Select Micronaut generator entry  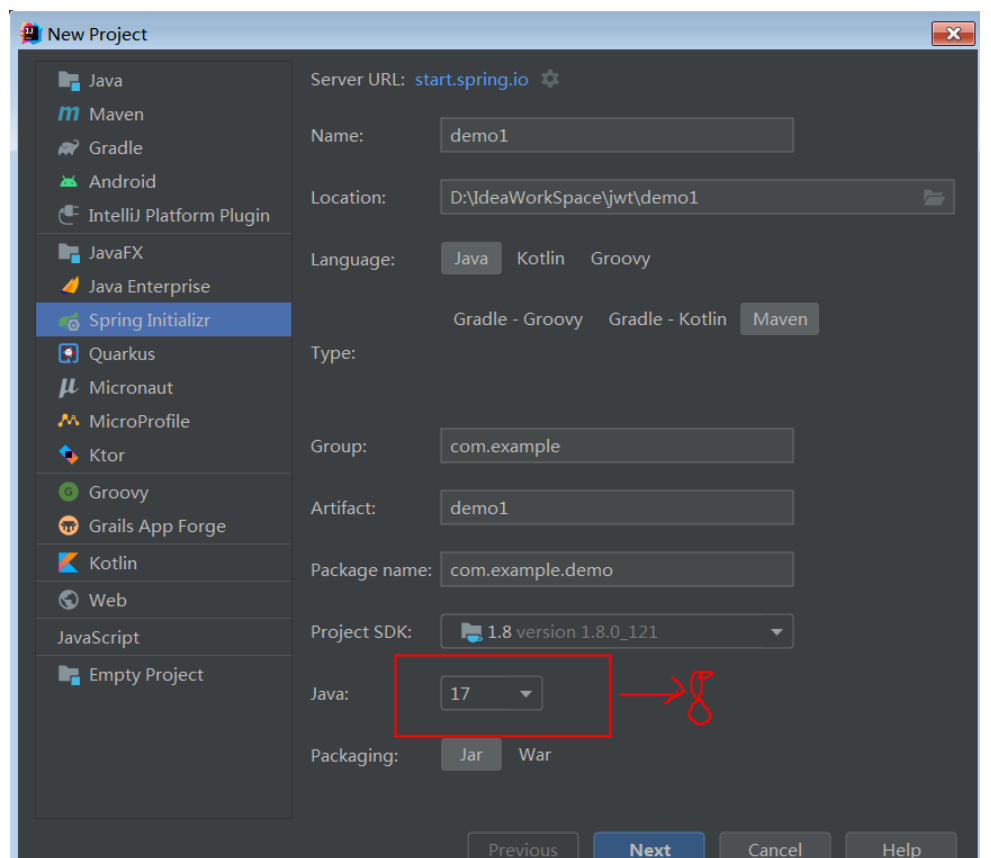(164, 387)
